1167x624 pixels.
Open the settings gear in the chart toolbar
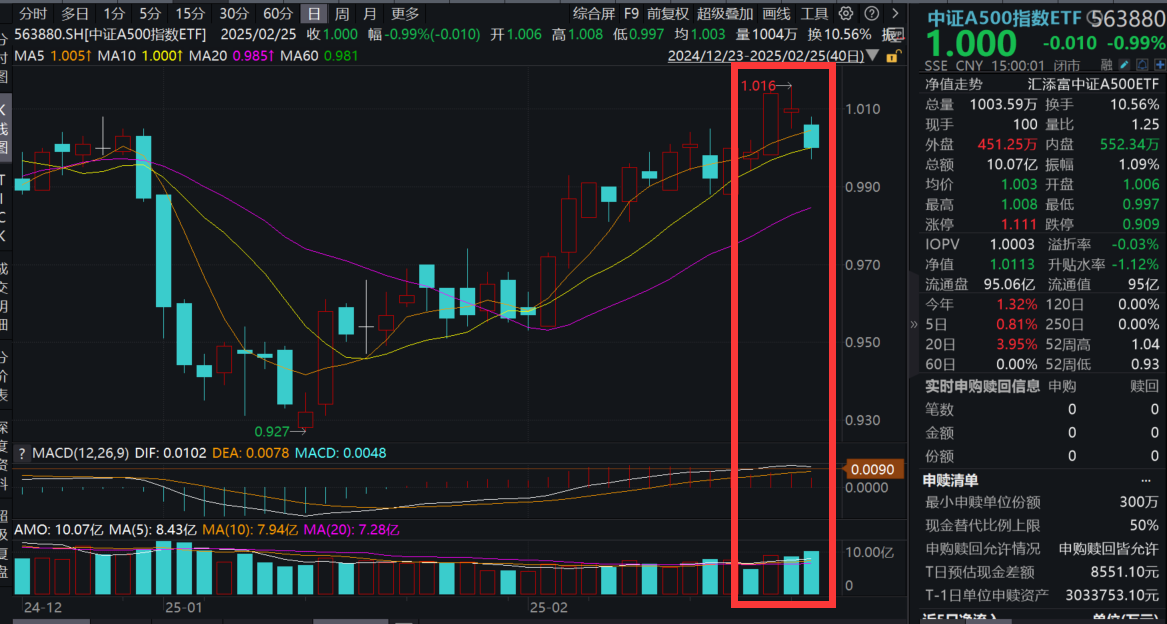[x=846, y=14]
